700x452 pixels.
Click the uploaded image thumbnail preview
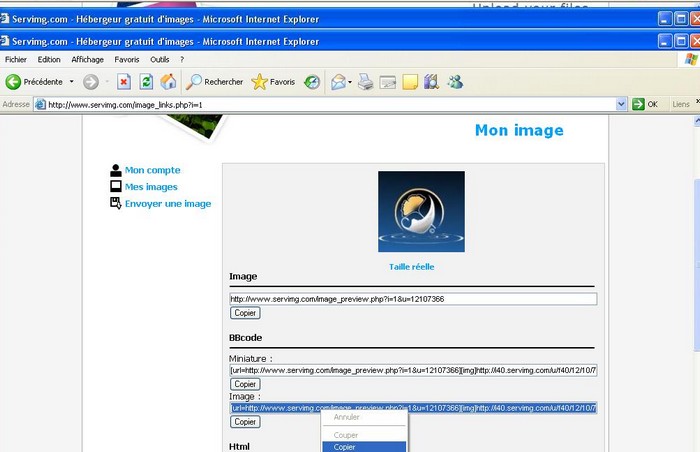(x=421, y=211)
